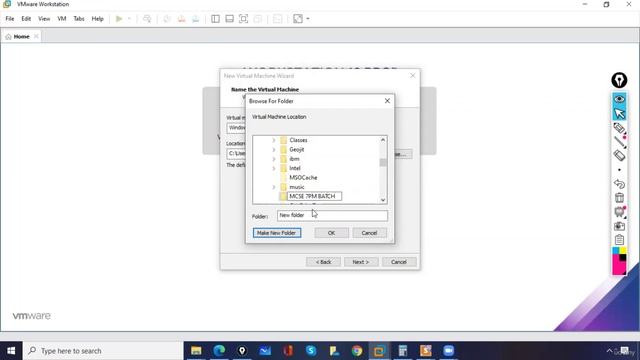Open the View menu
This screenshot has height=360, width=640.
coord(44,19)
